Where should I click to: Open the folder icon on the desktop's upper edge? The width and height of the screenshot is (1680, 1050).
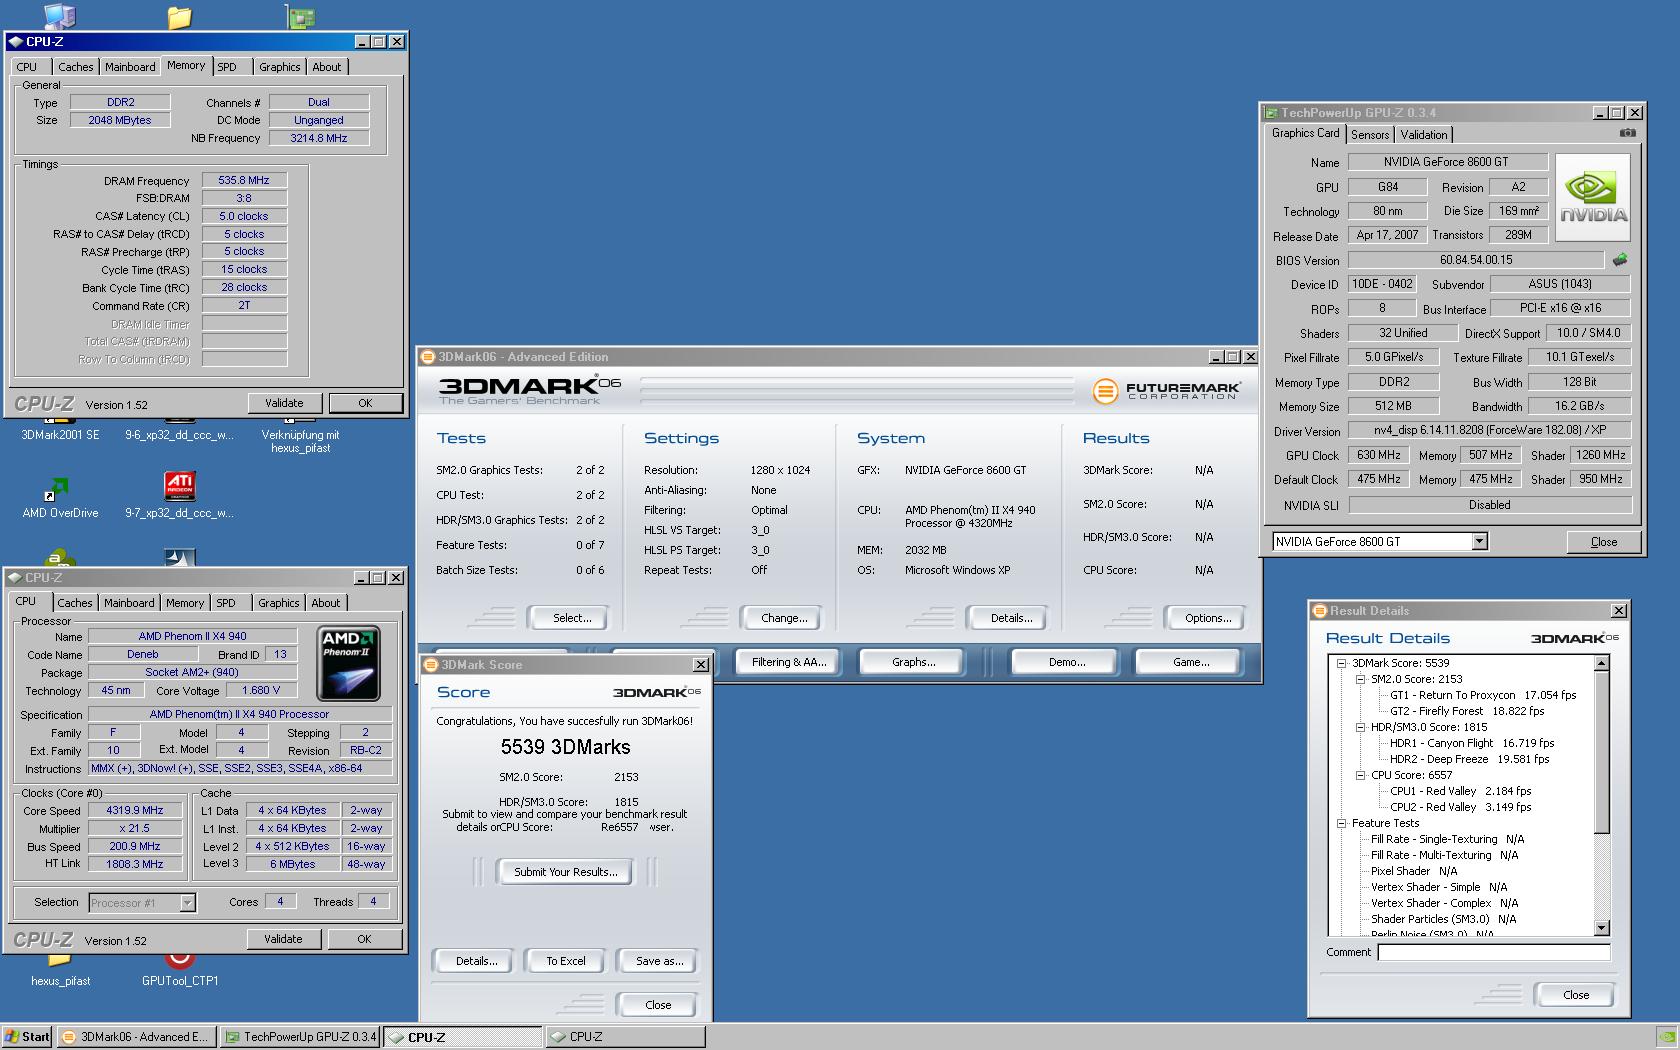(x=179, y=17)
